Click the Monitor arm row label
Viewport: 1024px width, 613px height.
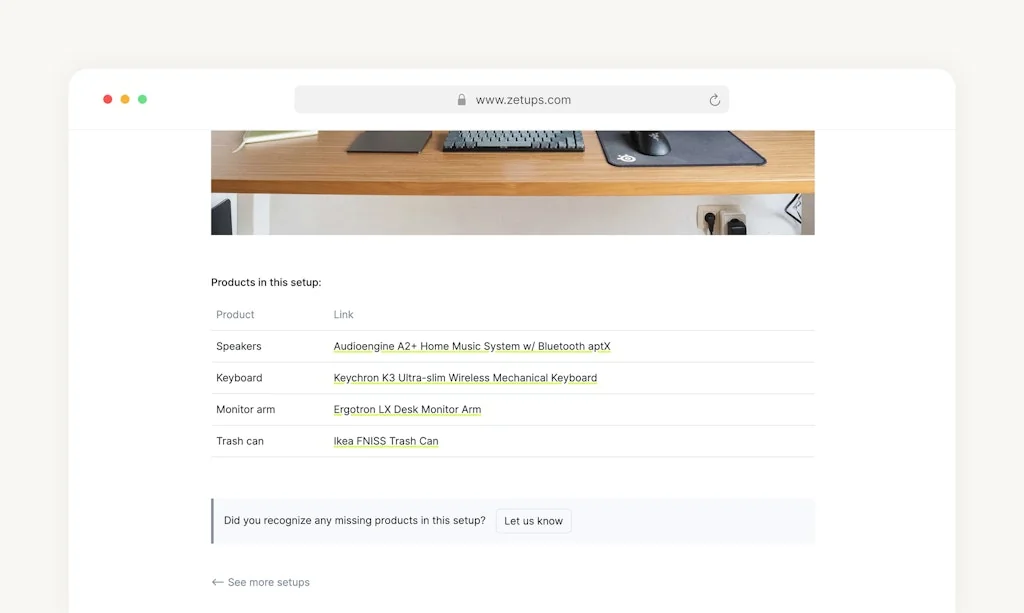coord(245,409)
